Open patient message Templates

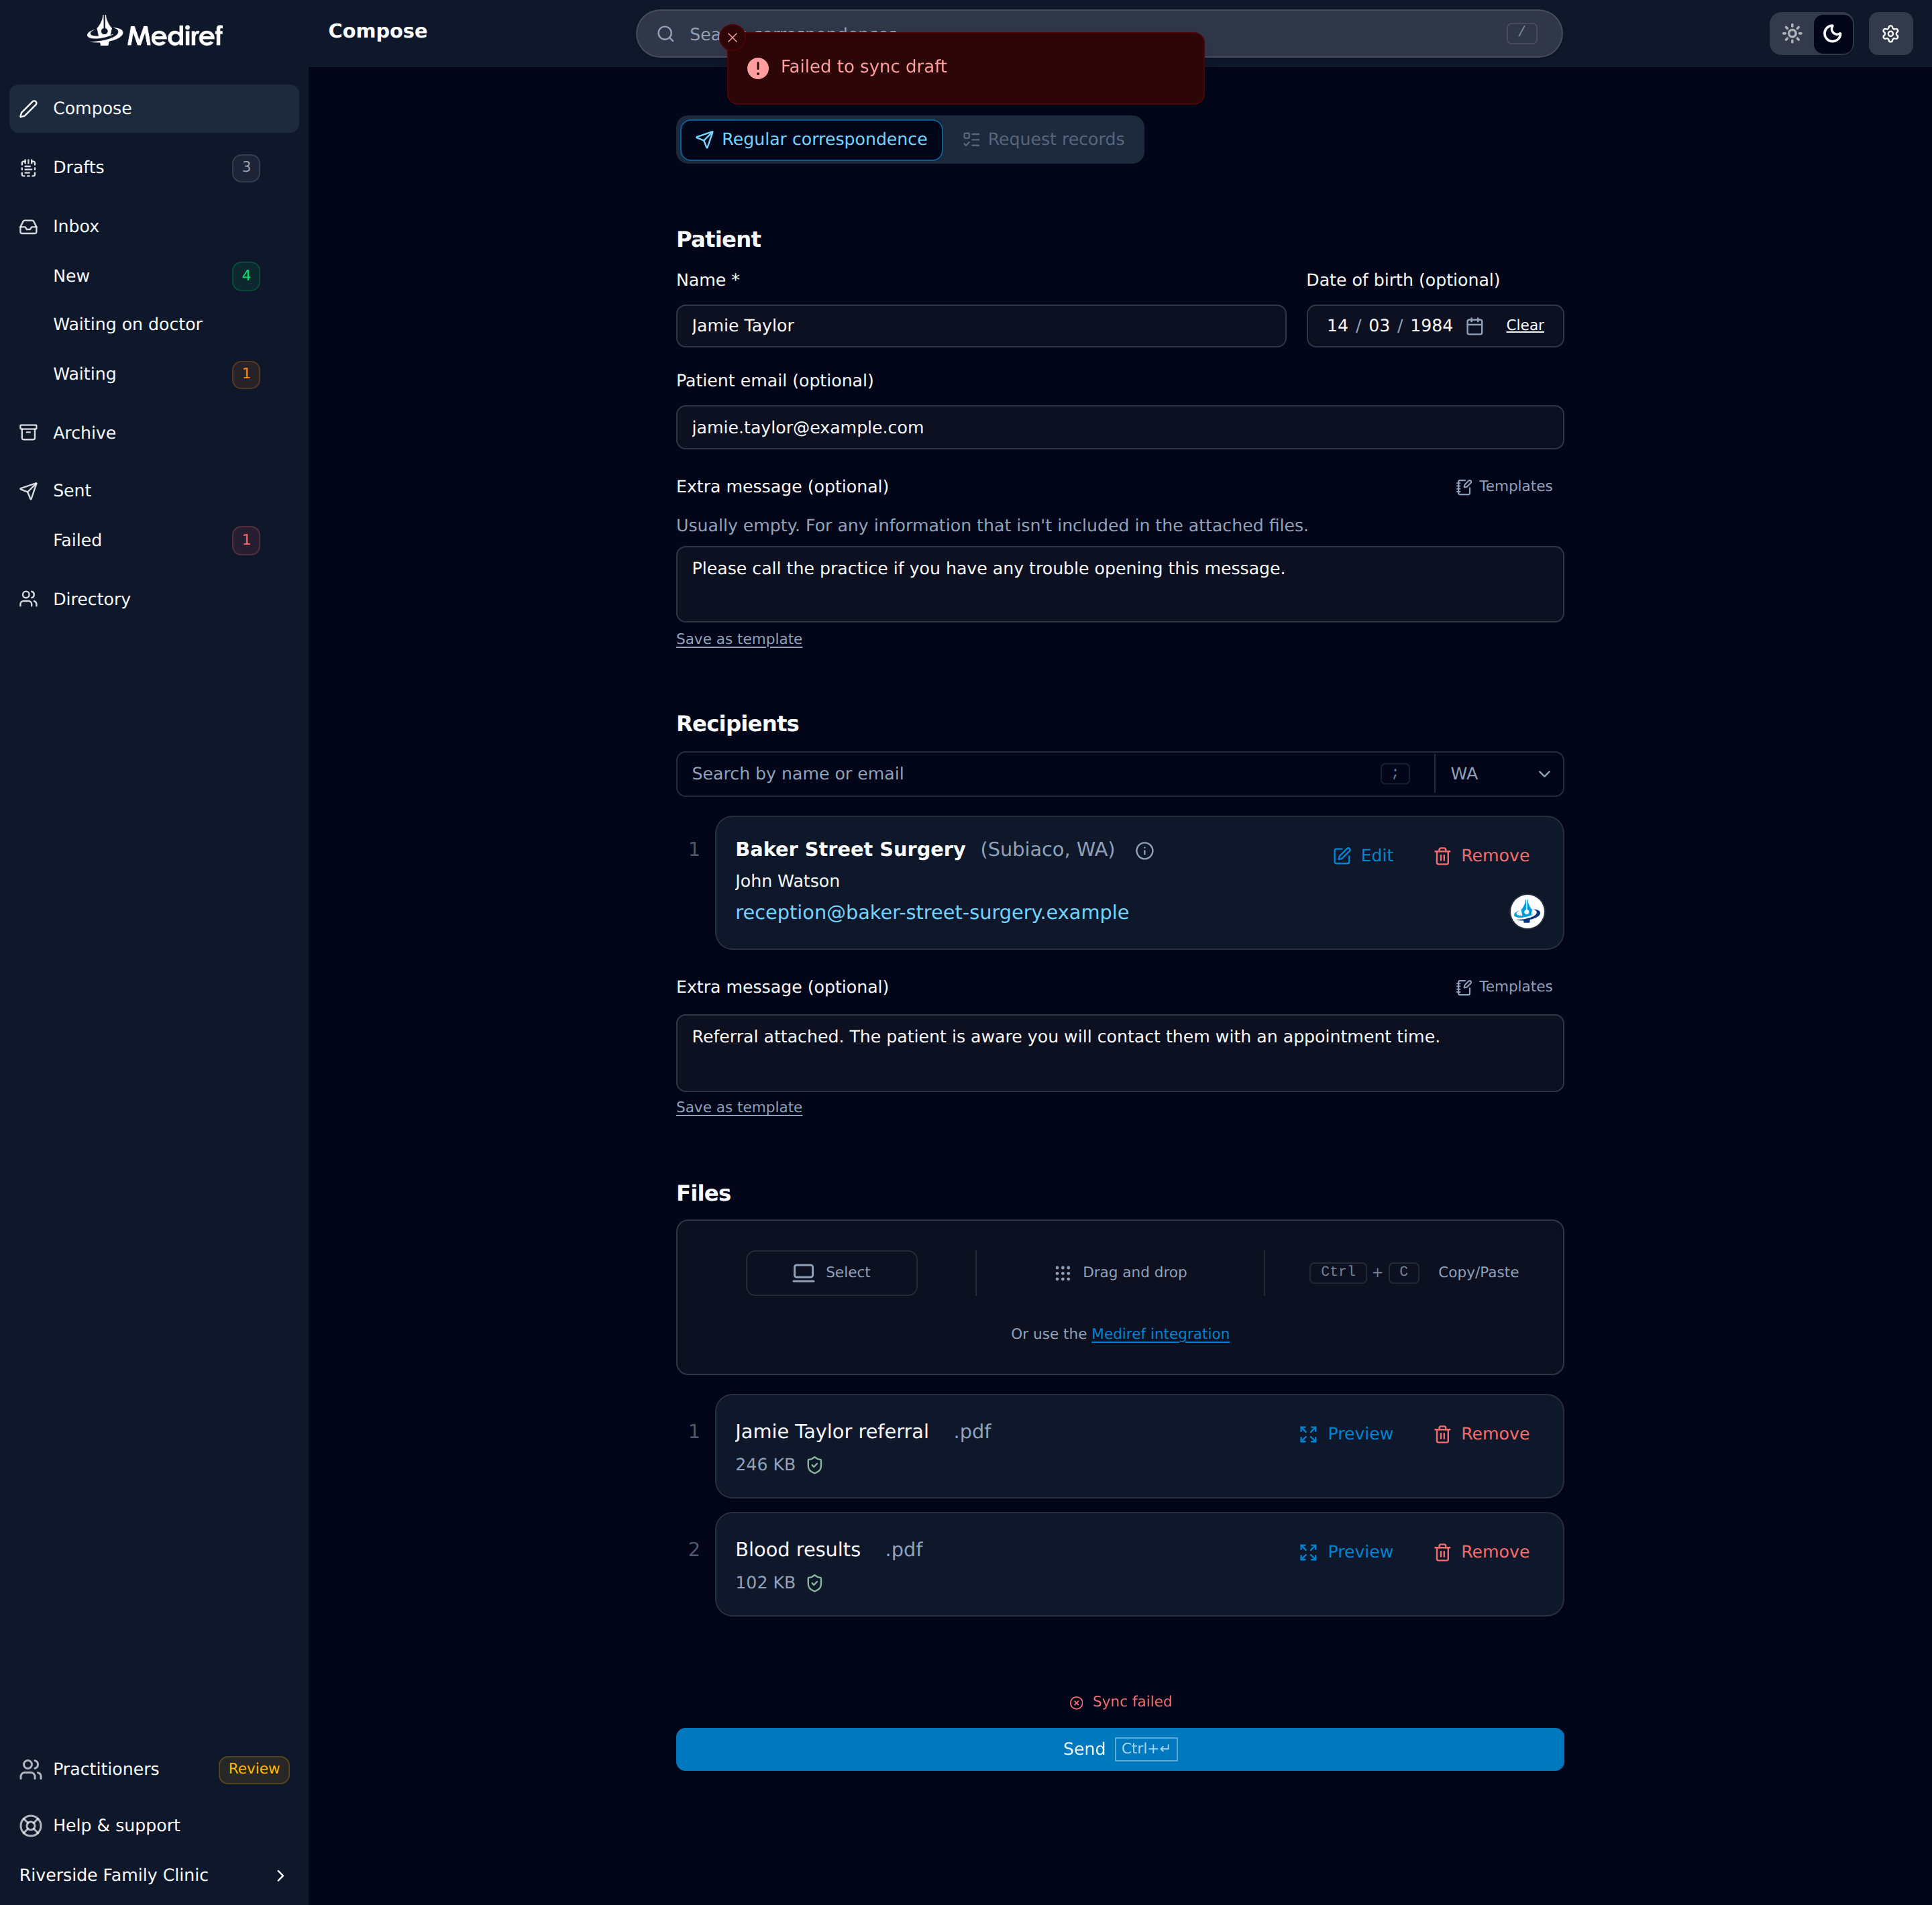point(1504,486)
